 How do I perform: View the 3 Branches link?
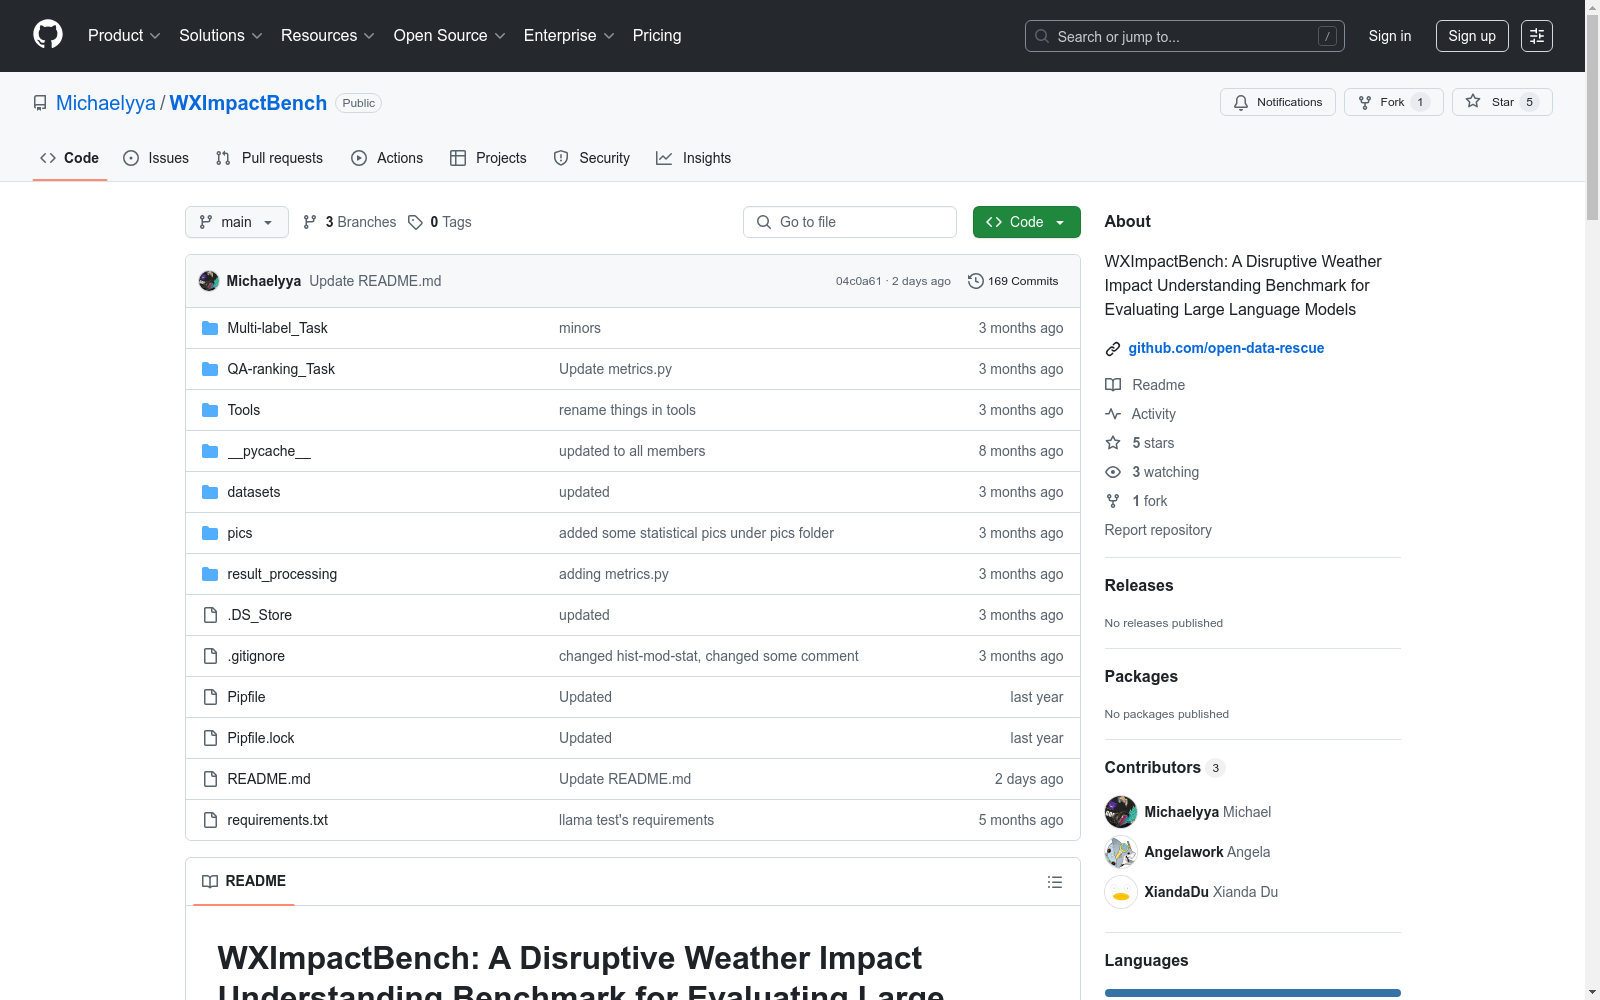coord(350,222)
